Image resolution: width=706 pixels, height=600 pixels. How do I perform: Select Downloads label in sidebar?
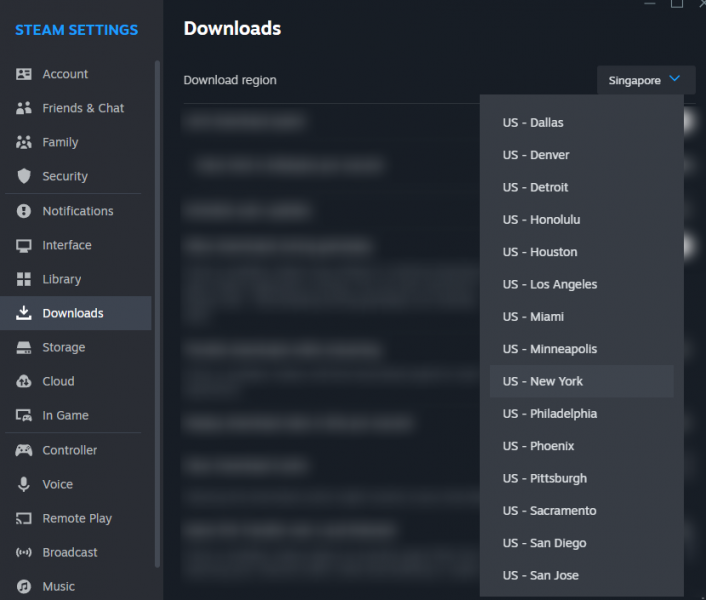pyautogui.click(x=72, y=313)
